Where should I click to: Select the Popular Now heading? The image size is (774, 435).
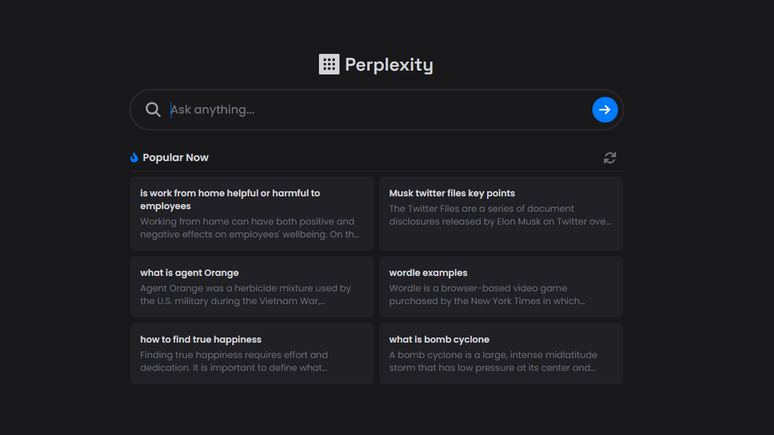click(175, 158)
